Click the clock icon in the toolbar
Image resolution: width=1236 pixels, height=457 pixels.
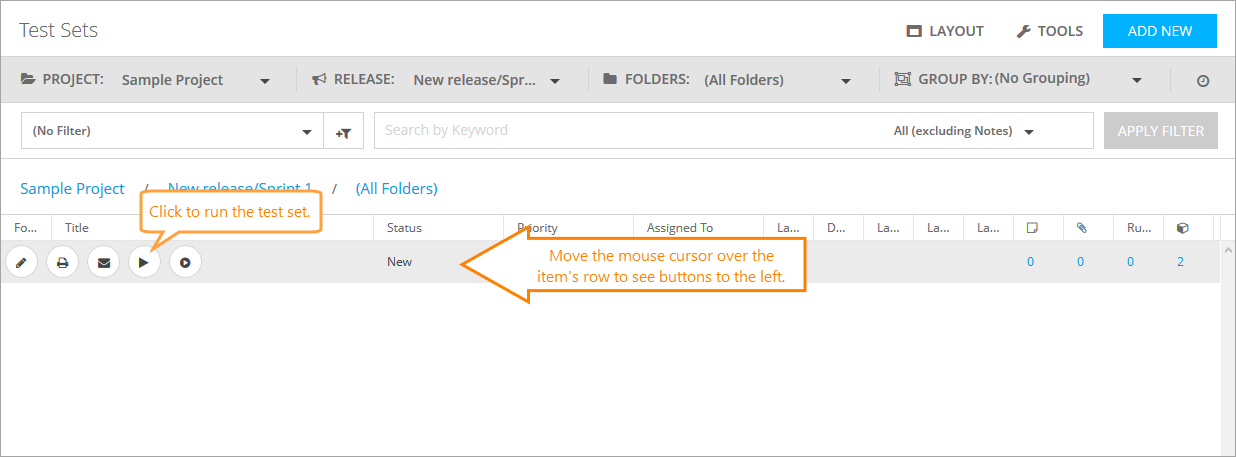(x=1203, y=81)
